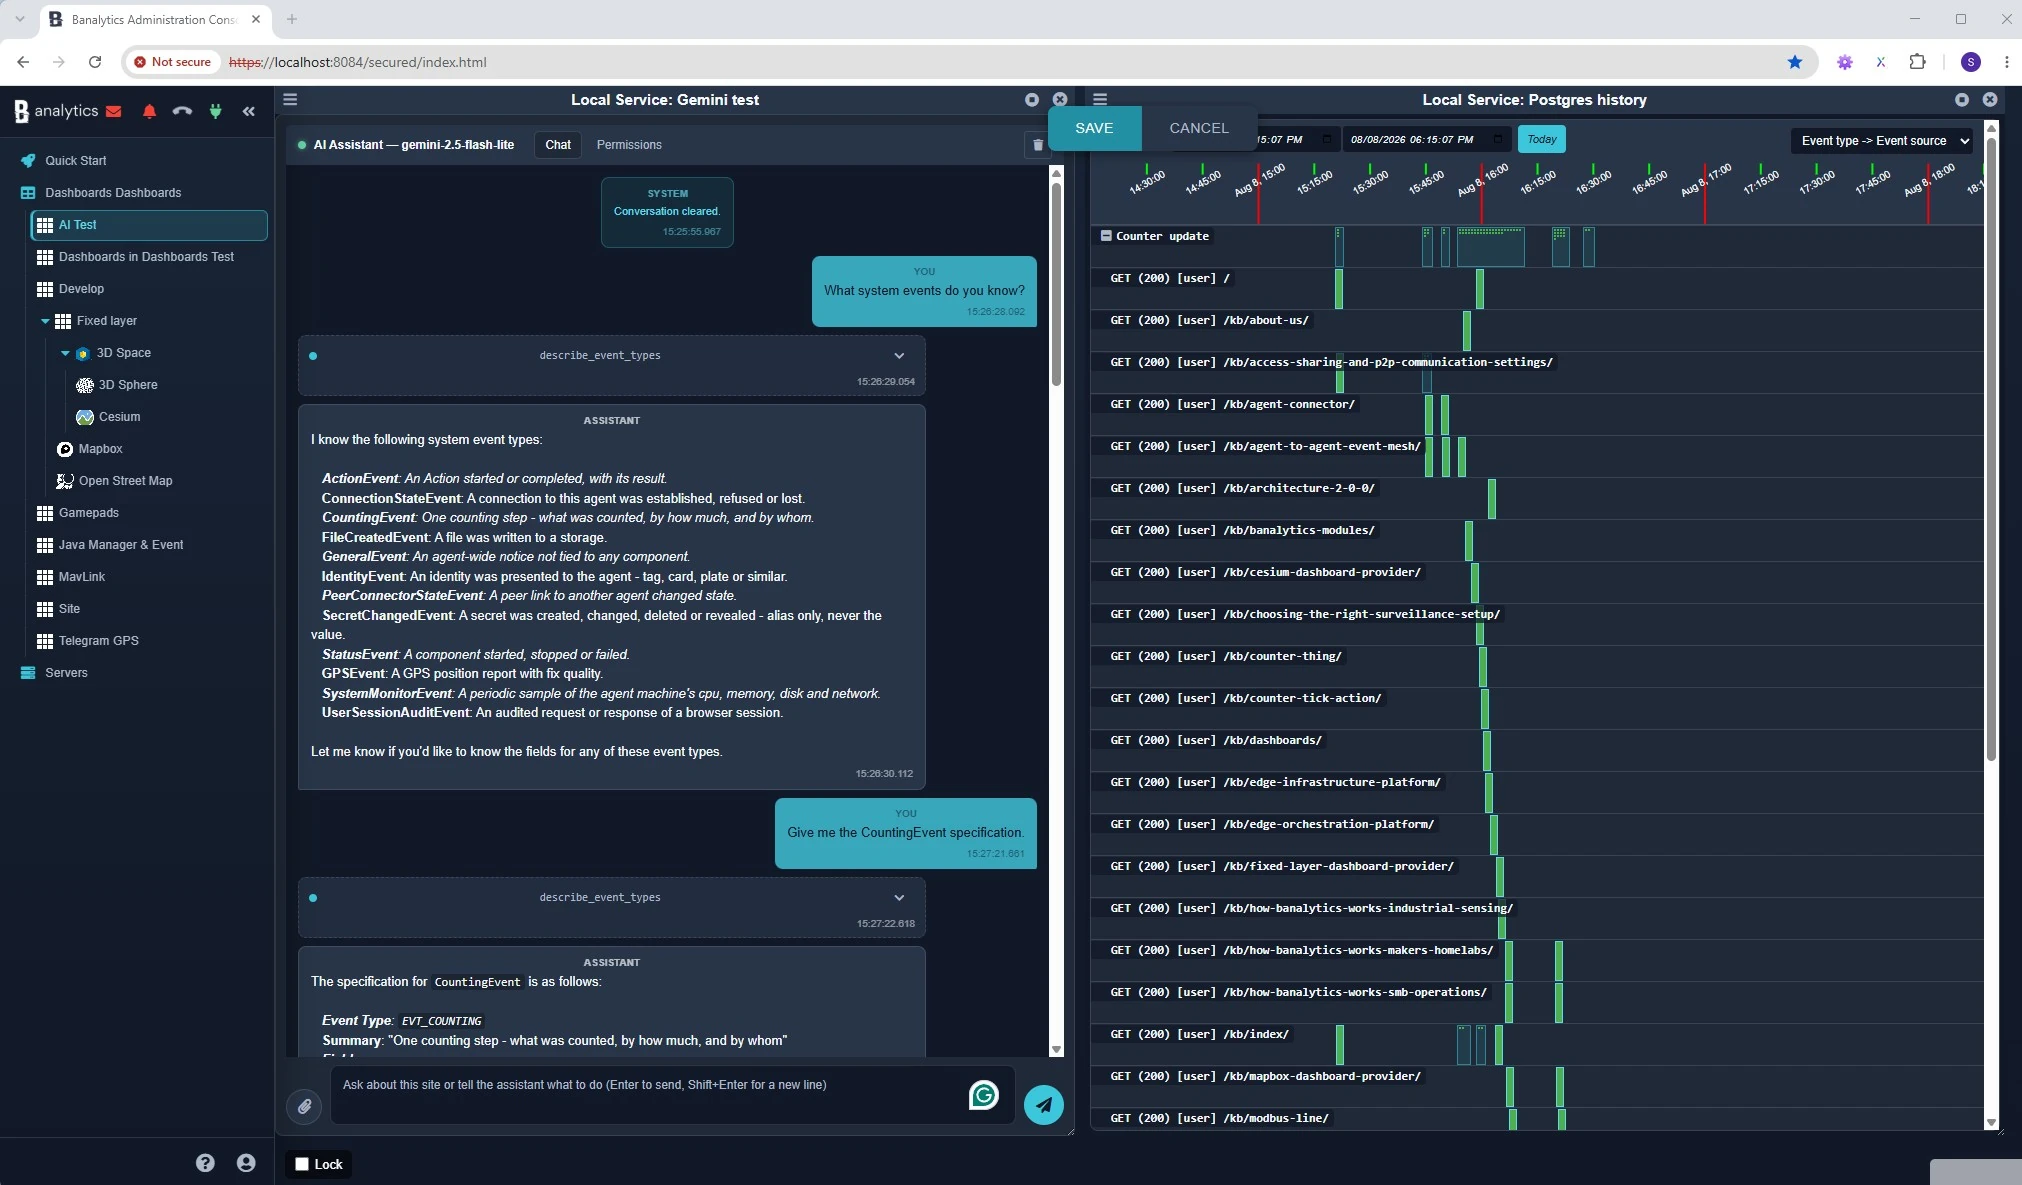Select AI Test dashboard

coord(149,225)
